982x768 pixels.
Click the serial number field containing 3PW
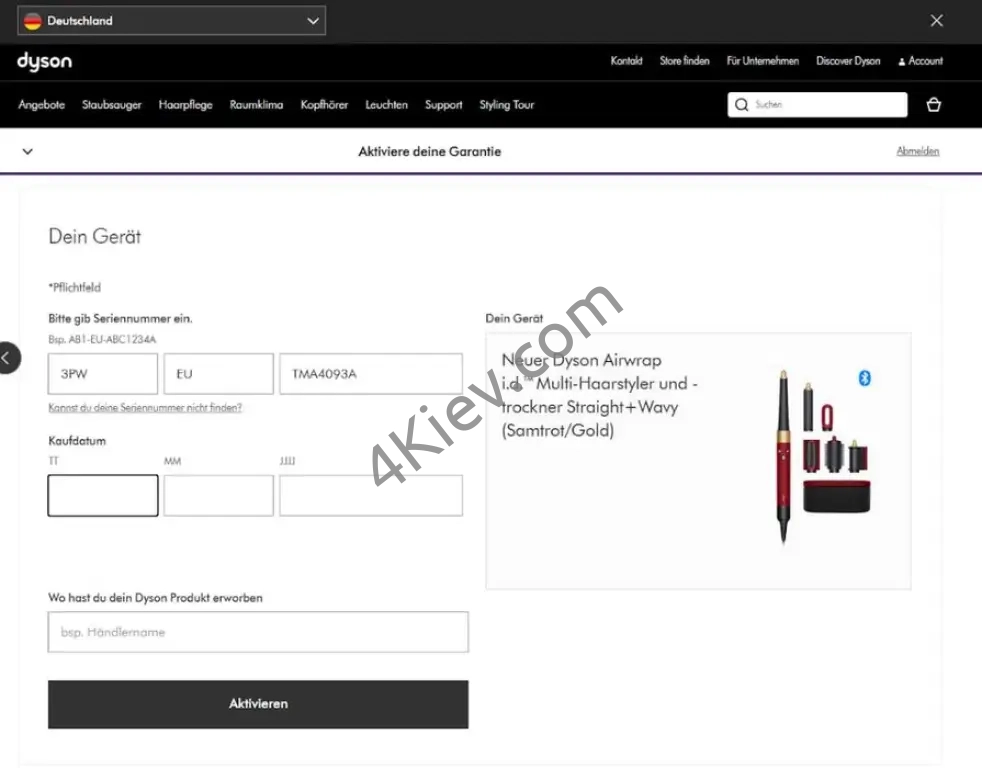click(x=103, y=374)
